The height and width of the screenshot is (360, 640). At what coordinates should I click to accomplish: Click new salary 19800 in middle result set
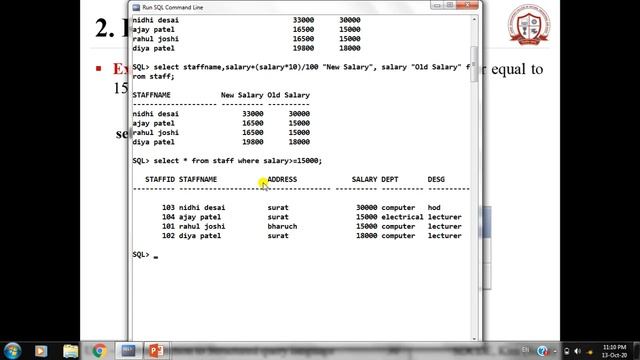pos(253,142)
